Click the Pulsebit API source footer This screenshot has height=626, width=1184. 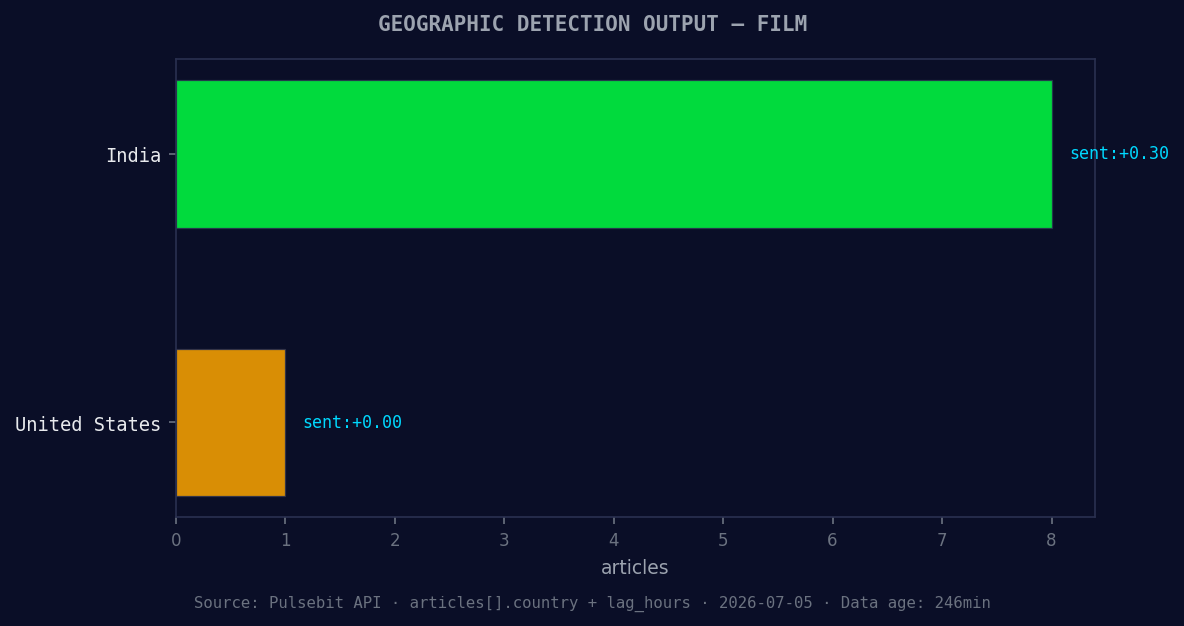click(x=592, y=603)
